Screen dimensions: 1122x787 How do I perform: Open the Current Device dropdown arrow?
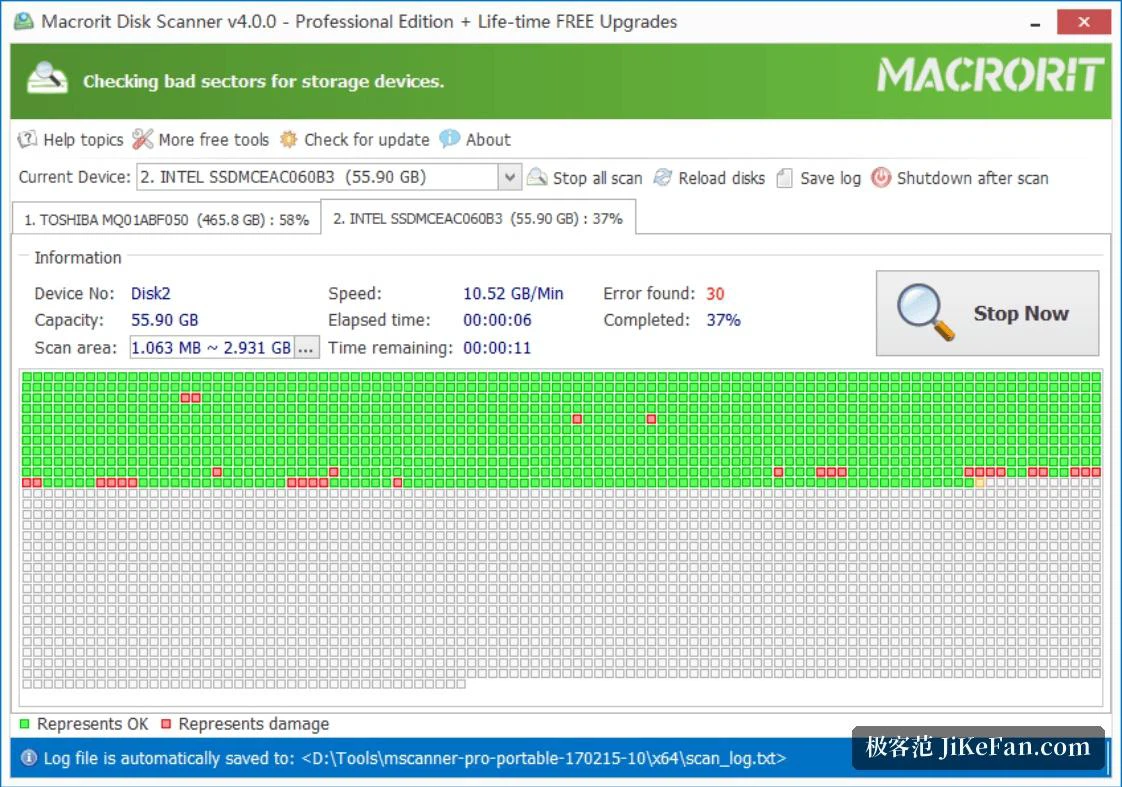[x=509, y=177]
